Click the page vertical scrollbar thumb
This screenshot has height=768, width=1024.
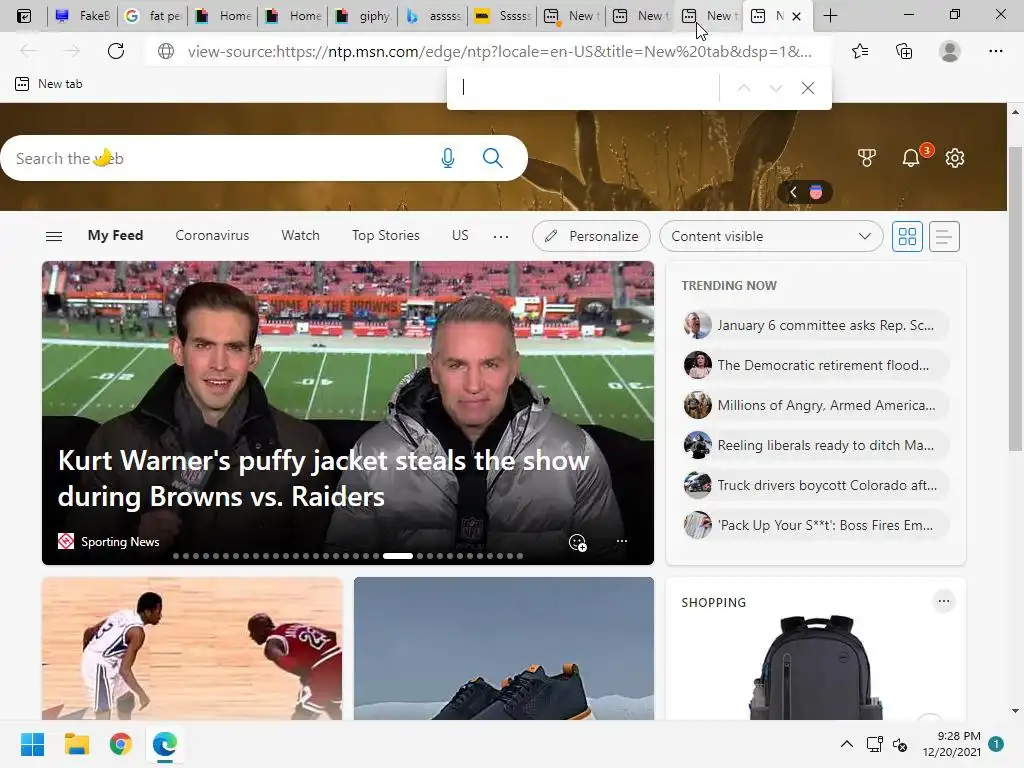1015,299
